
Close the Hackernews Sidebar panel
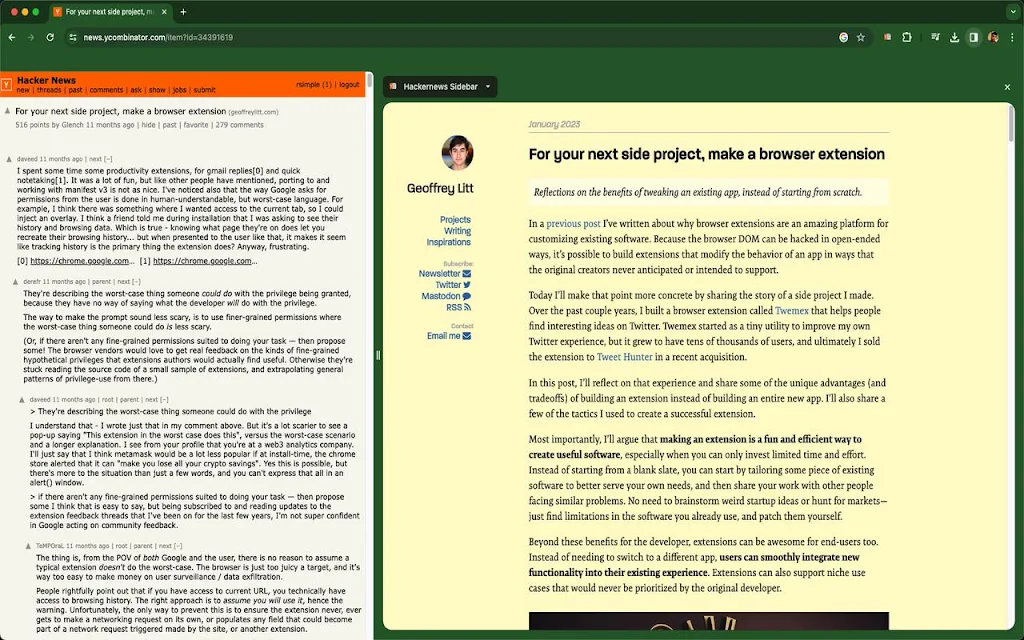pyautogui.click(x=1007, y=87)
